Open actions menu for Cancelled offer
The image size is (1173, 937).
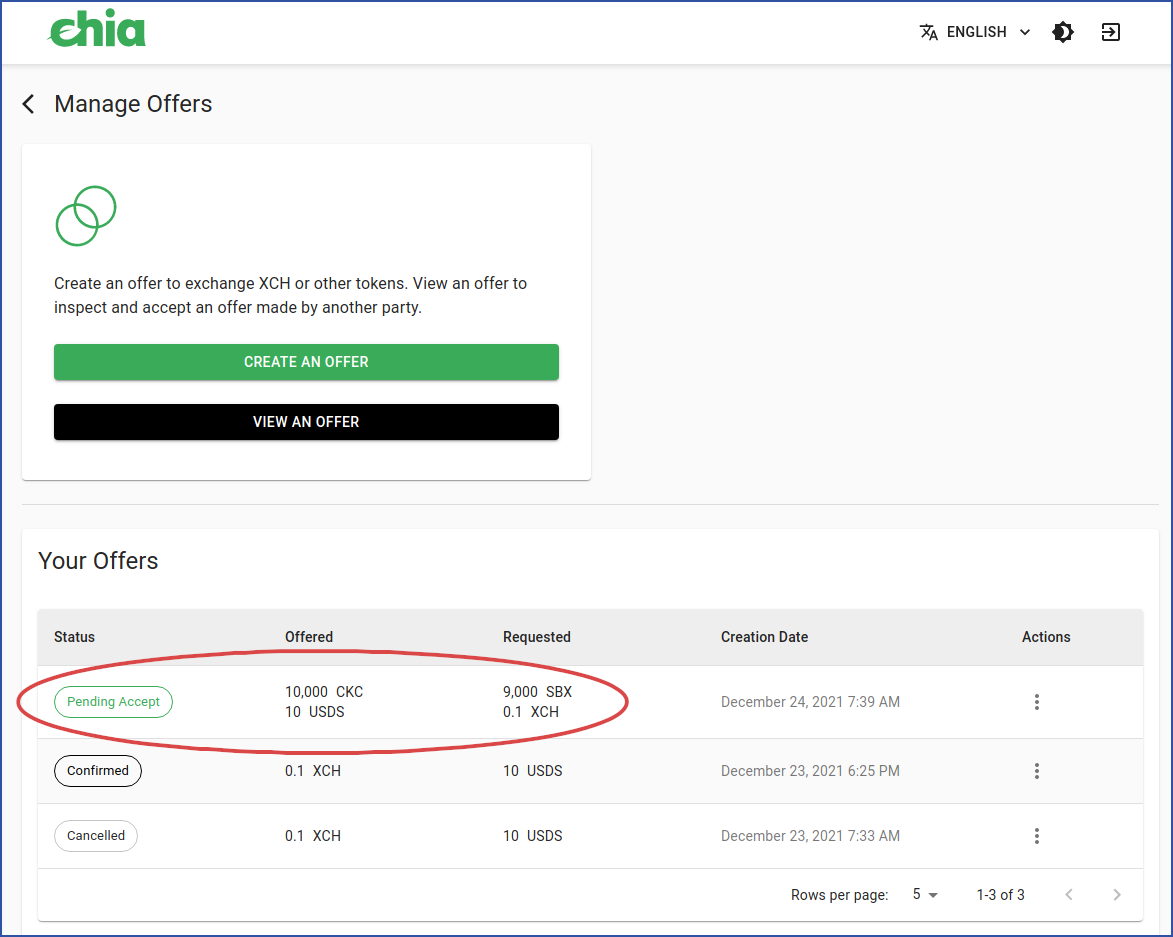coord(1036,836)
